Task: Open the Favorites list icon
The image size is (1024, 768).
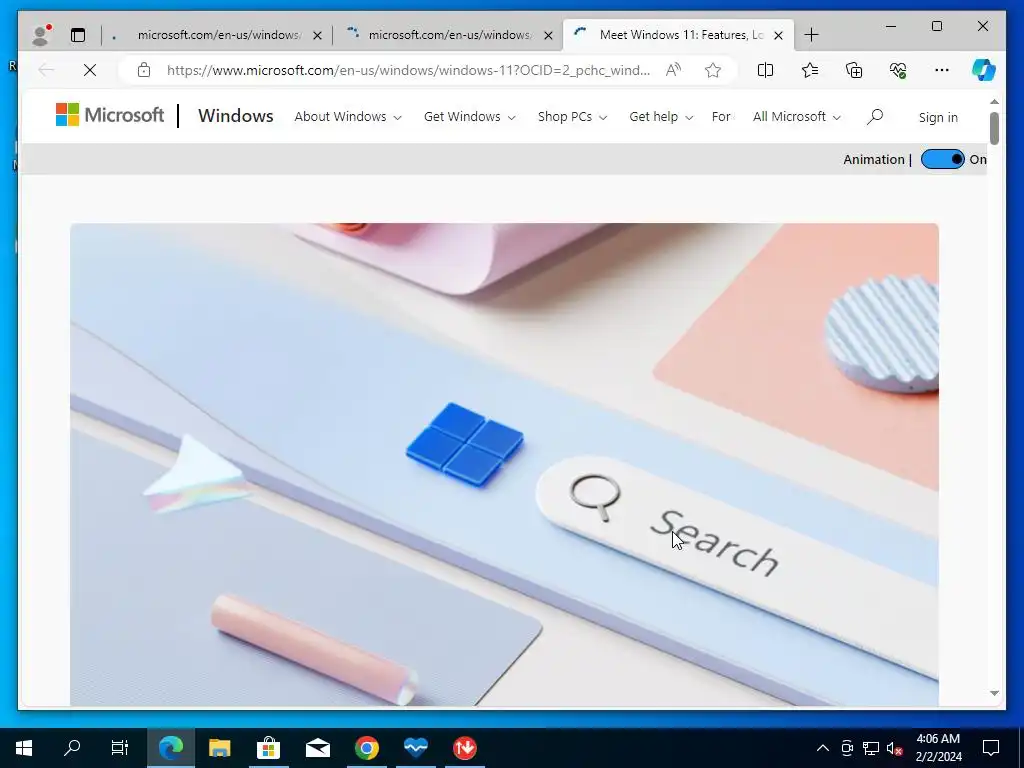Action: [x=810, y=70]
